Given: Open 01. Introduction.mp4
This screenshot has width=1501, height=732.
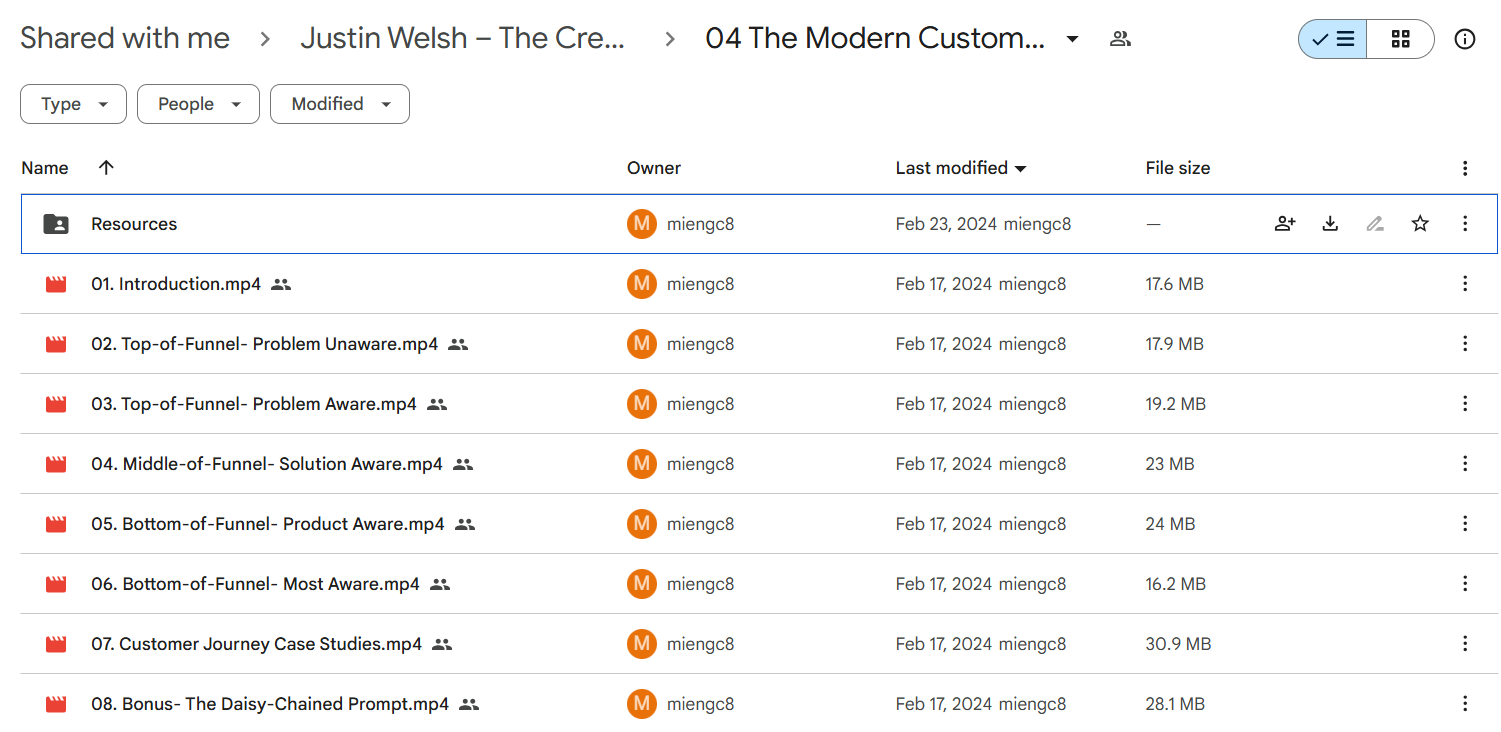Looking at the screenshot, I should coord(176,284).
